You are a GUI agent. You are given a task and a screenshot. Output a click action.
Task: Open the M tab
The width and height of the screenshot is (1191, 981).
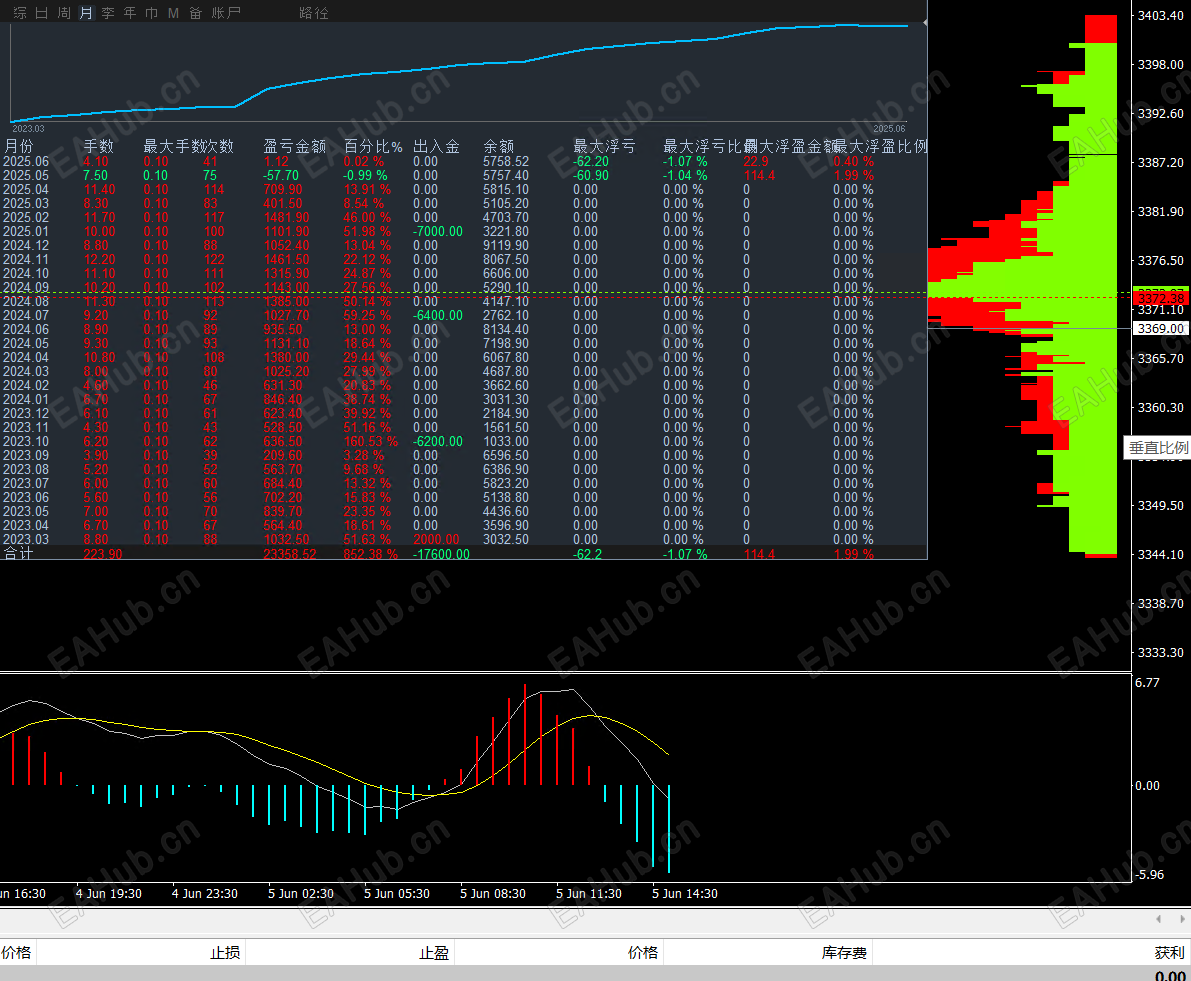(x=173, y=13)
